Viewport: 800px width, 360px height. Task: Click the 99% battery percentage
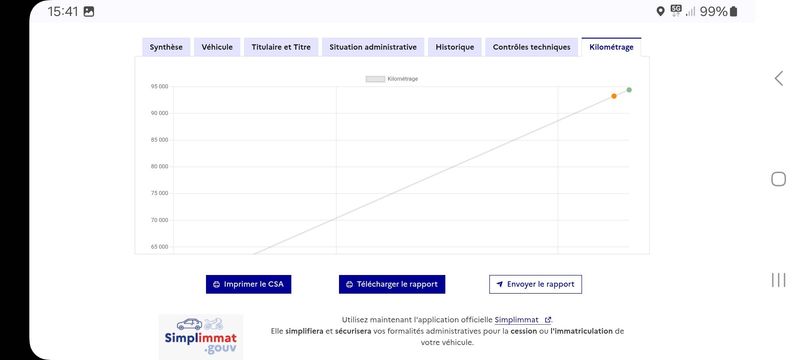pyautogui.click(x=713, y=11)
